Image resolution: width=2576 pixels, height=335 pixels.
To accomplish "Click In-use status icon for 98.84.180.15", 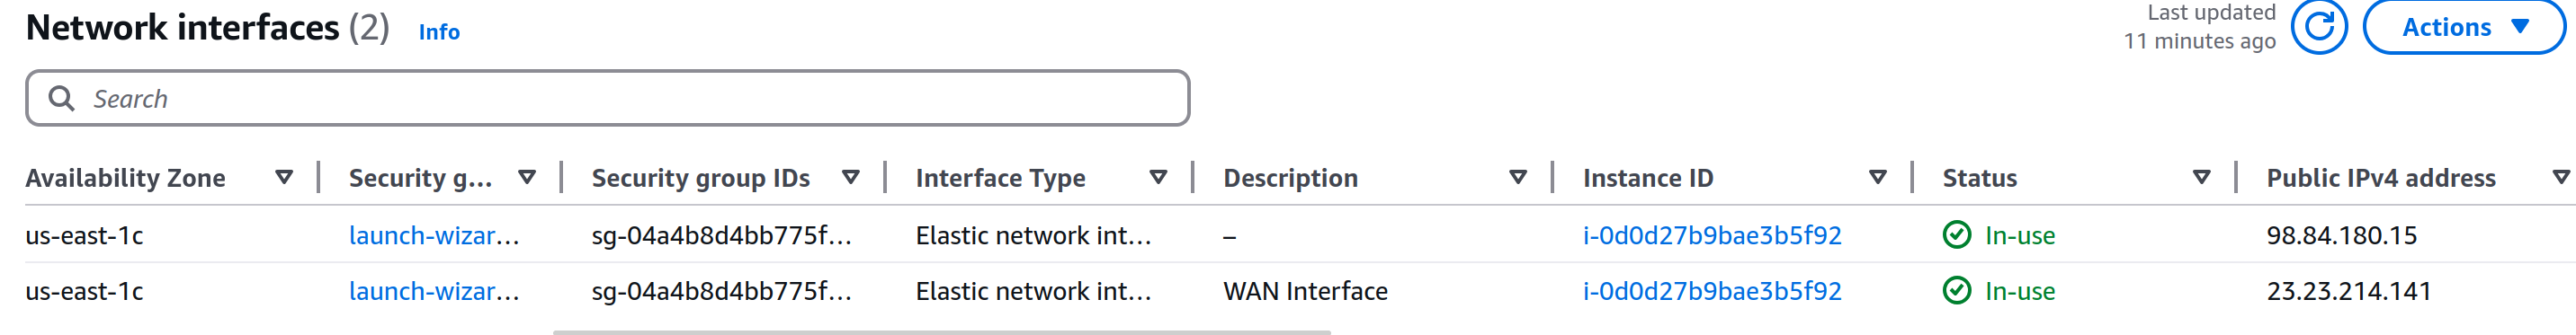I will click(1956, 235).
